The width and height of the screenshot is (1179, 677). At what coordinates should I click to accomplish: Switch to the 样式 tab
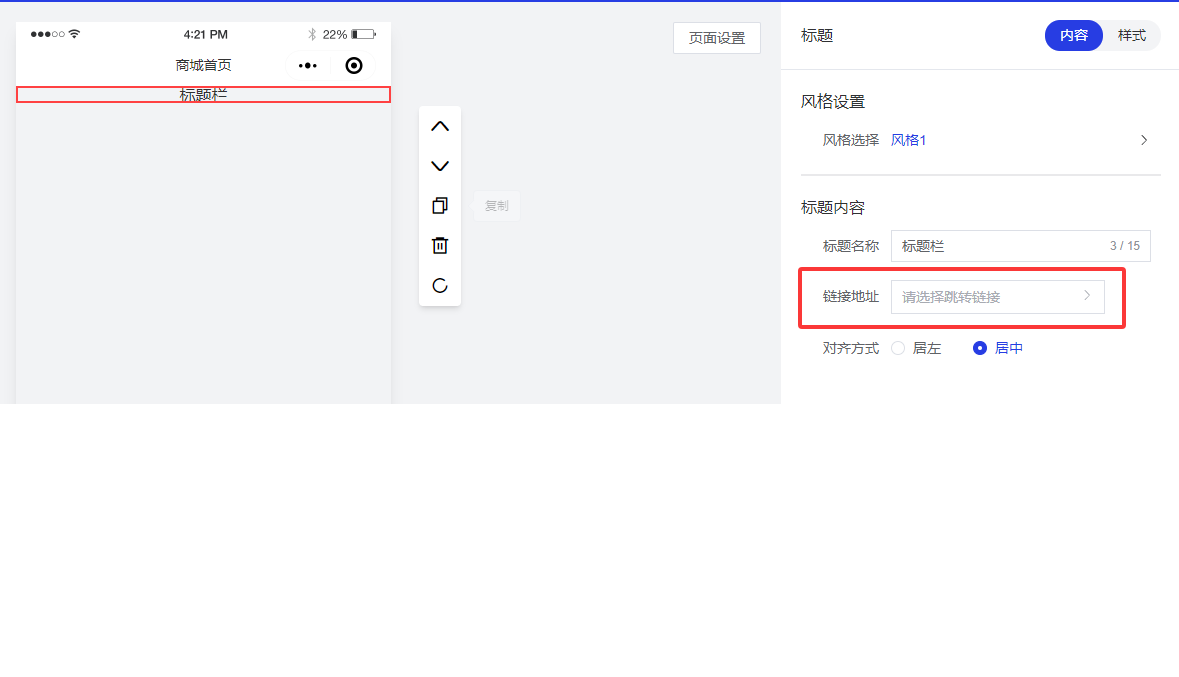coord(1131,35)
